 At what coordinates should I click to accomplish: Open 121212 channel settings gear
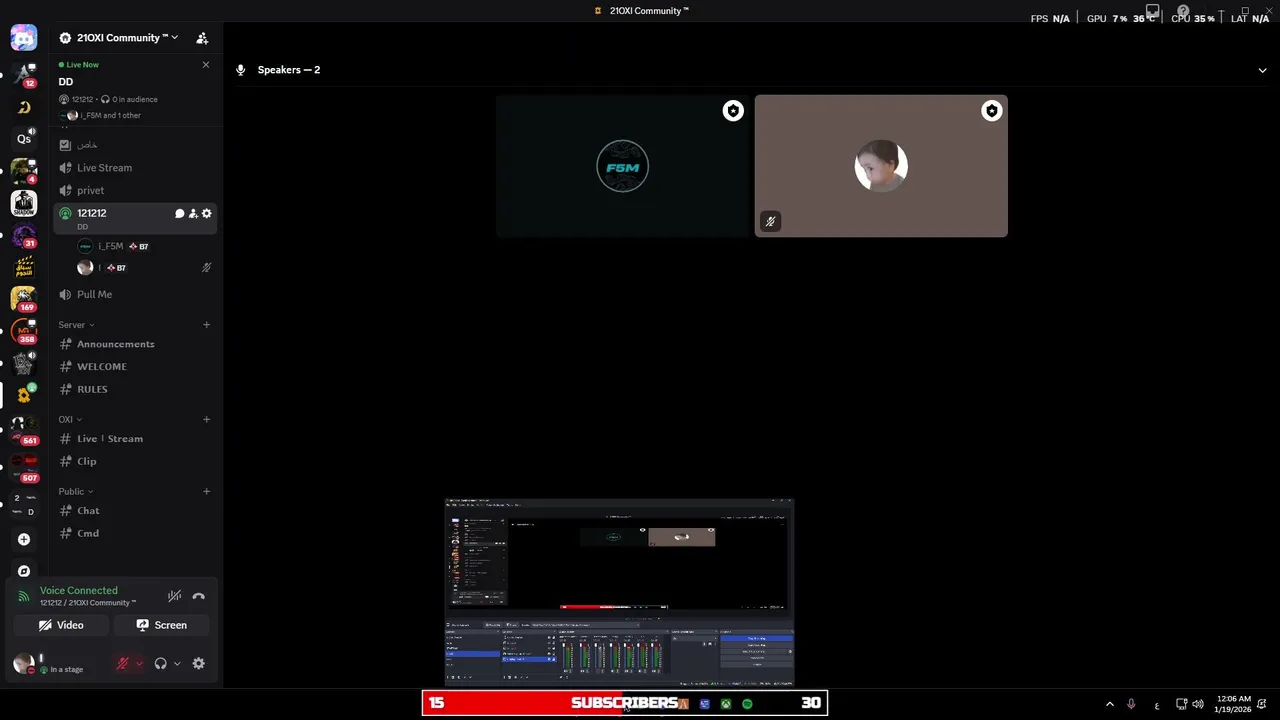coord(207,213)
